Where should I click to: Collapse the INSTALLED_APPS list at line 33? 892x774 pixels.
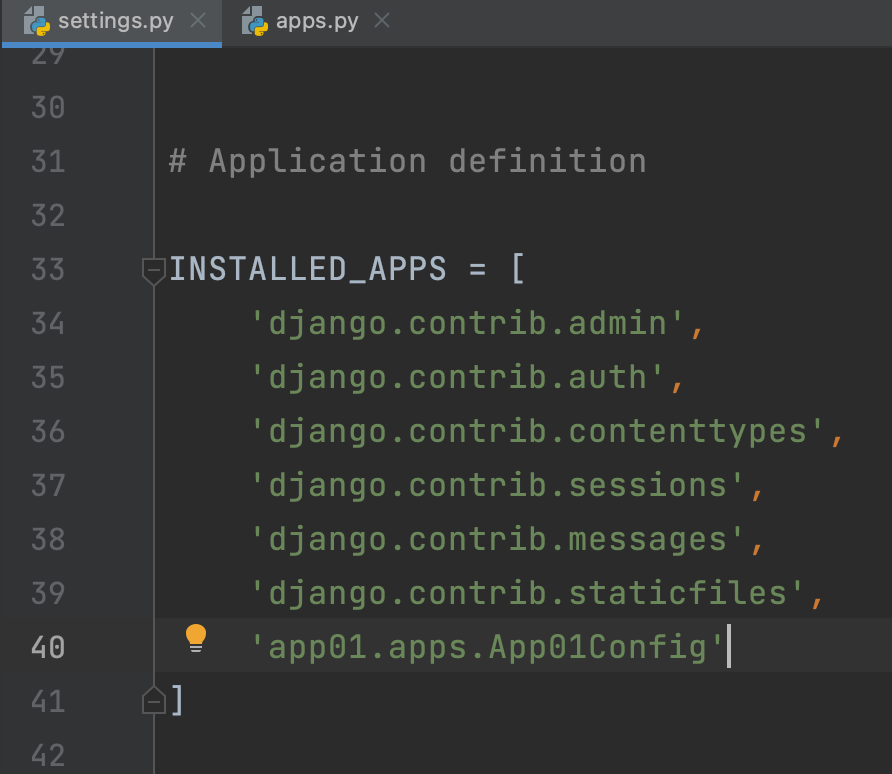(154, 271)
